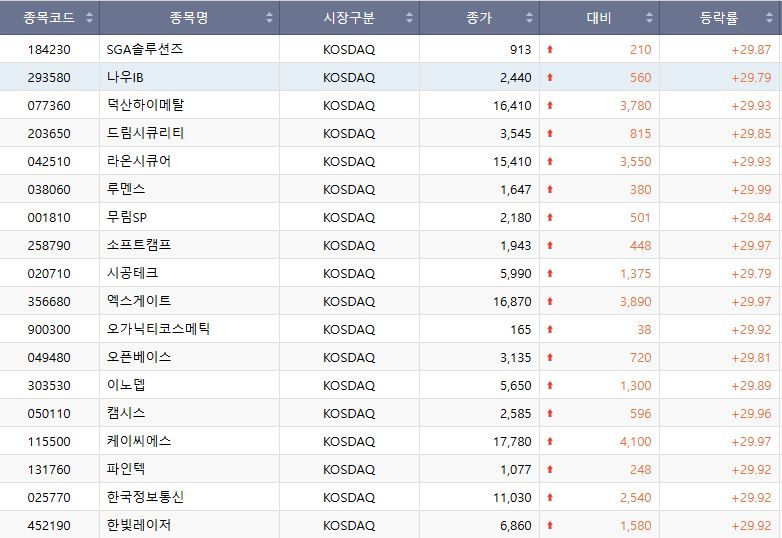Sort by the 종목명 sort arrows
Viewport: 782px width, 538px height.
(269, 18)
